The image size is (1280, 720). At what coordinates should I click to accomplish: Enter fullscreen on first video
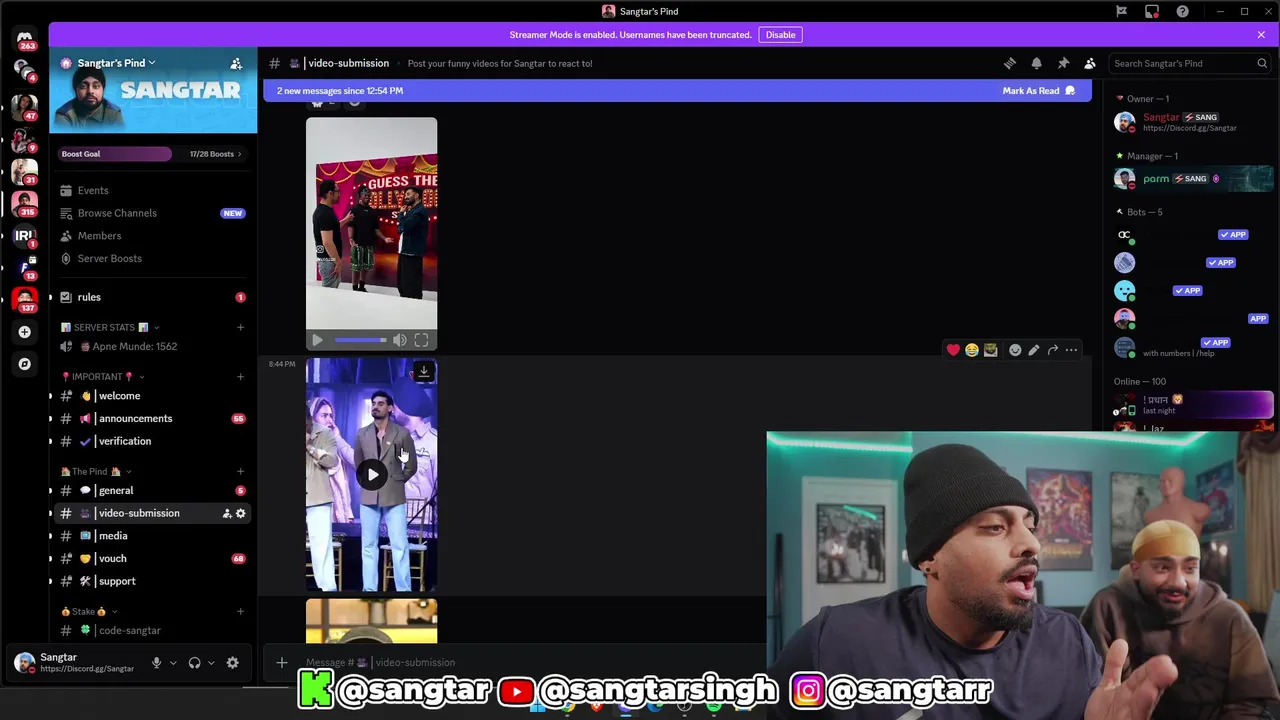click(421, 340)
